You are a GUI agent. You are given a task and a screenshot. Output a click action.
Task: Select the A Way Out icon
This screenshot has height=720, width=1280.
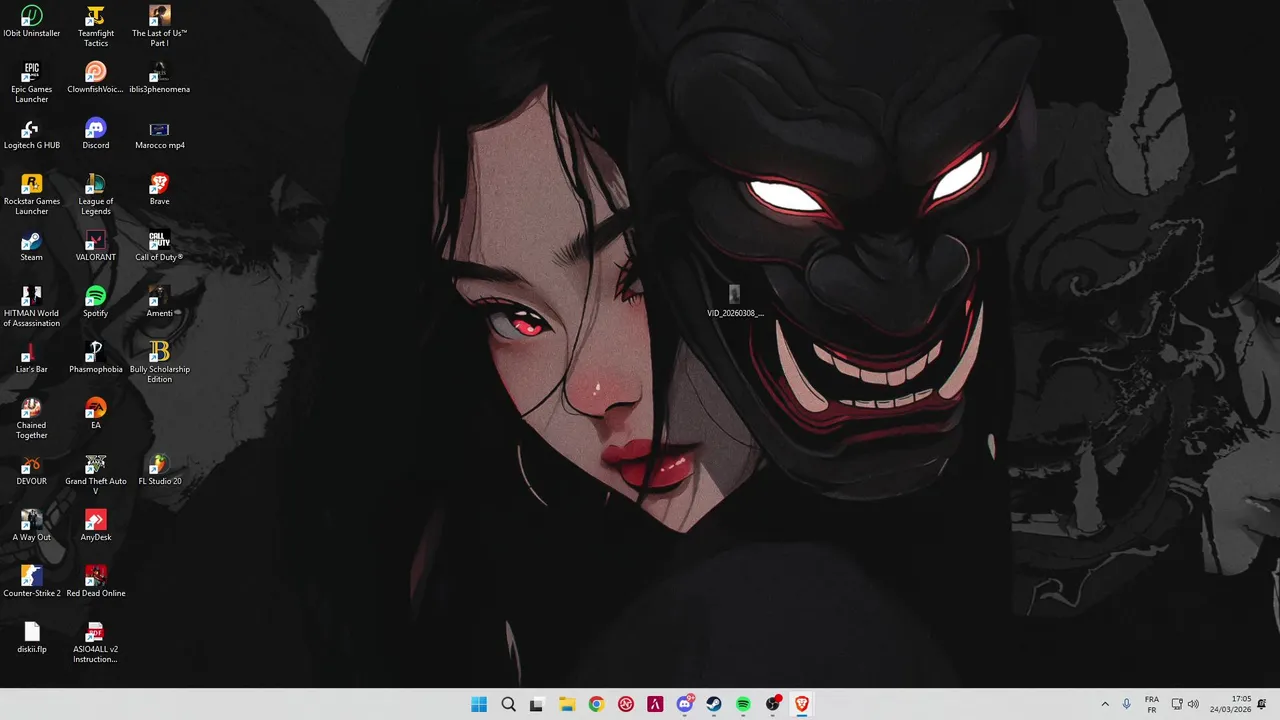[32, 526]
